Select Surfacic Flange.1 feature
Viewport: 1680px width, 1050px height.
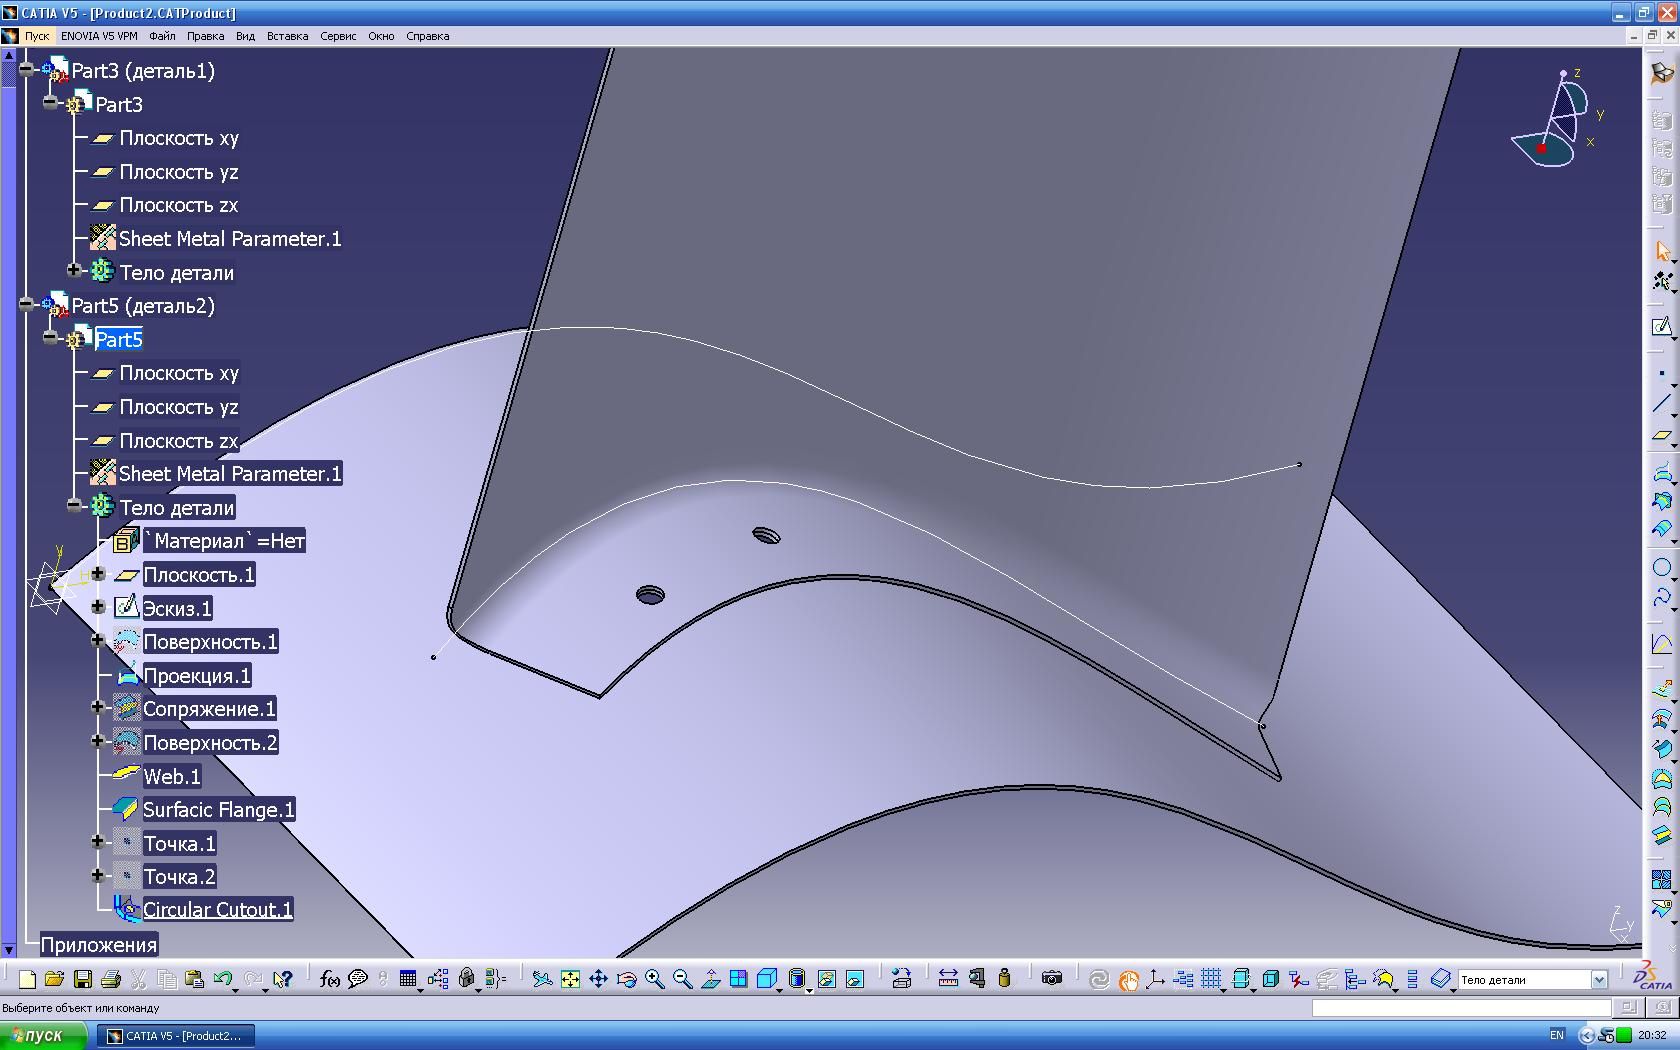click(x=218, y=810)
